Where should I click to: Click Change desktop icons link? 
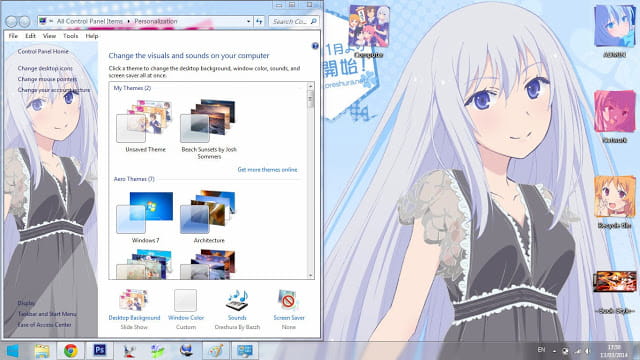coord(45,68)
